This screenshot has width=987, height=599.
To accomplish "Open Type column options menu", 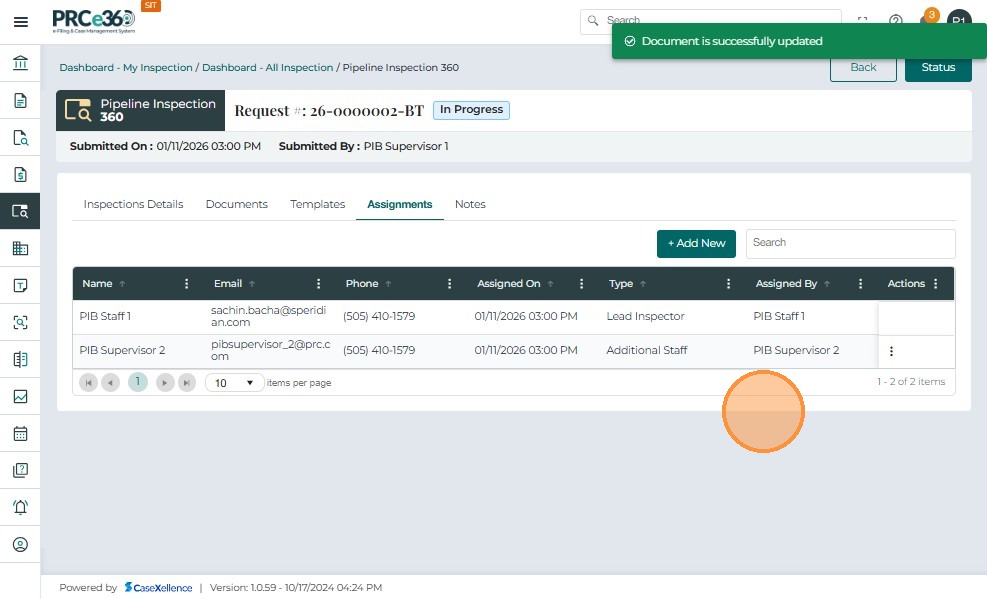I will pos(728,284).
